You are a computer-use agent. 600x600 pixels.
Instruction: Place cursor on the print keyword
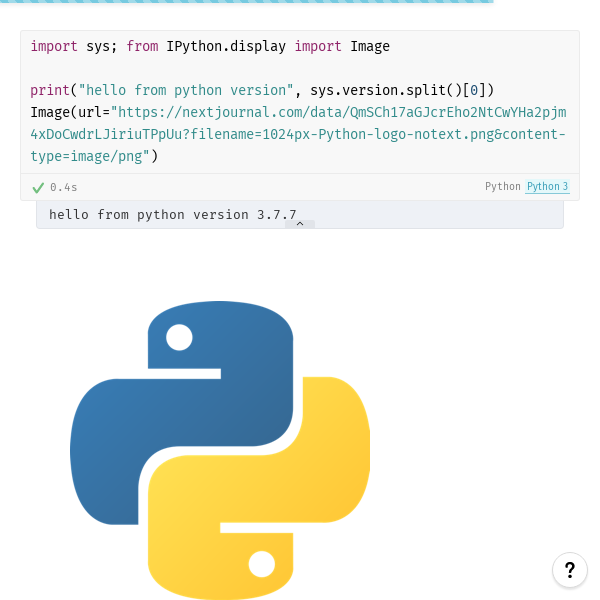tap(50, 90)
